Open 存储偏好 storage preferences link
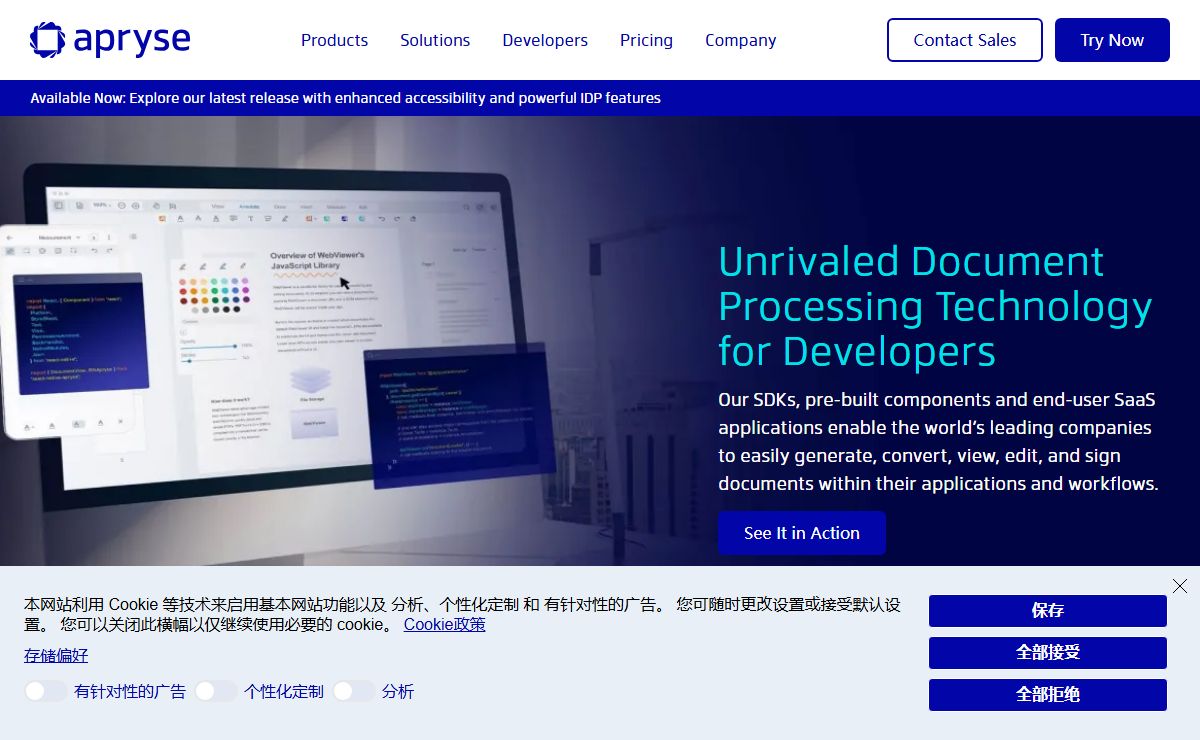The image size is (1200, 740). (56, 655)
